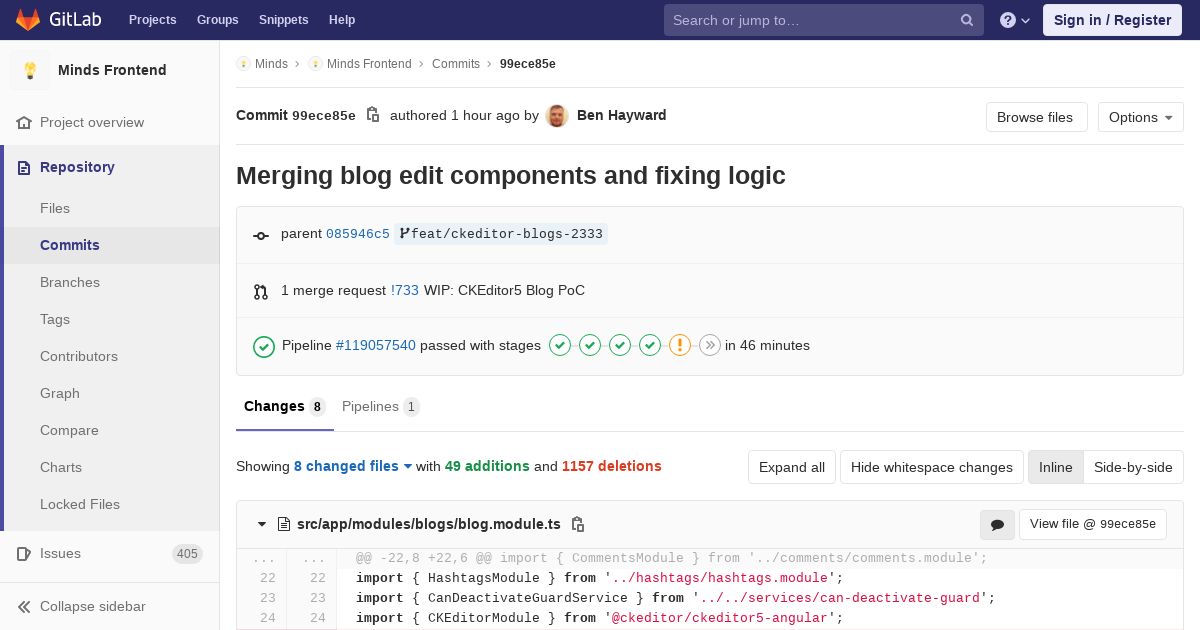Open the Pipelines tab
Image resolution: width=1200 pixels, height=630 pixels.
(380, 406)
